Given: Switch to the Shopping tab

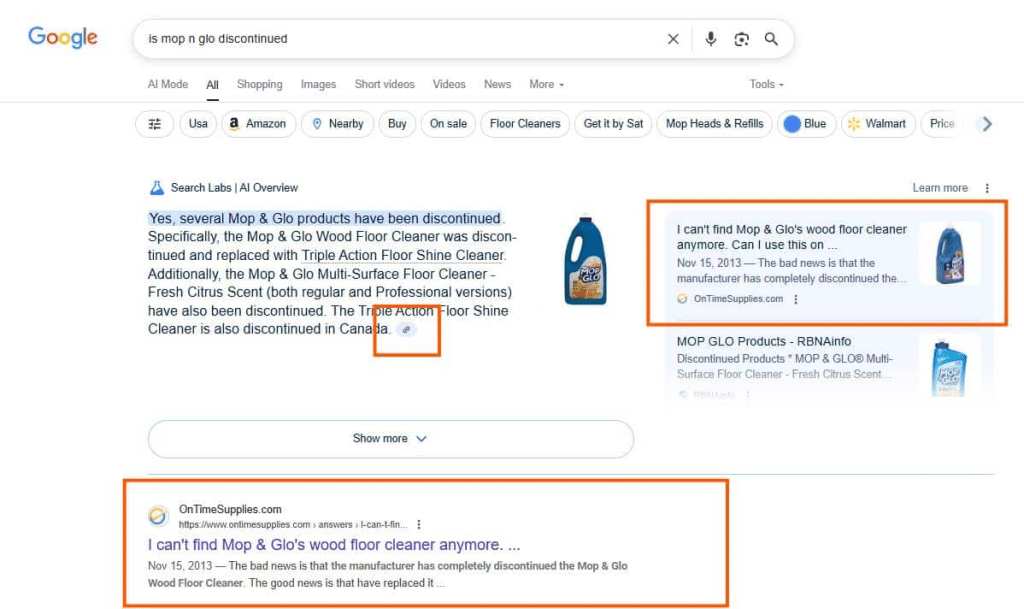Looking at the screenshot, I should coord(260,84).
